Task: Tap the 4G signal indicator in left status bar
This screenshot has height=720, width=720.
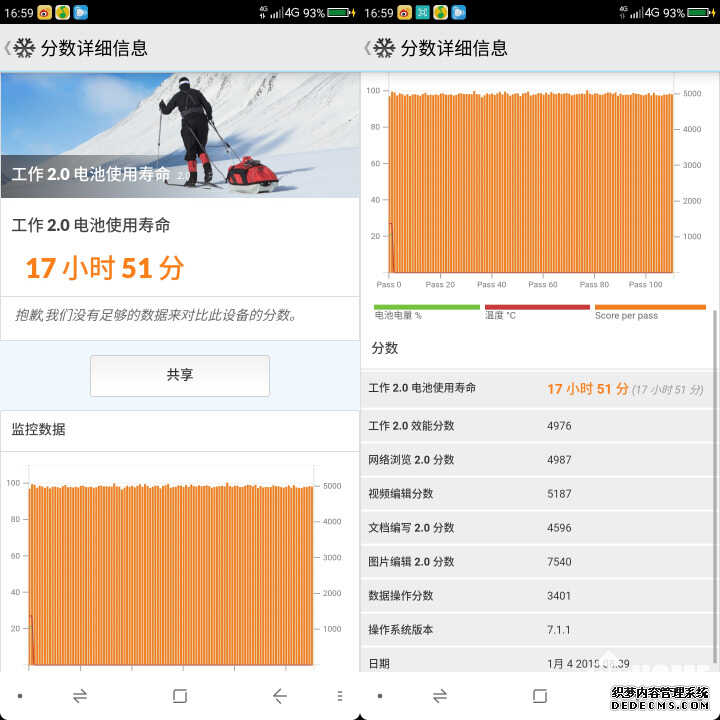Action: (280, 12)
